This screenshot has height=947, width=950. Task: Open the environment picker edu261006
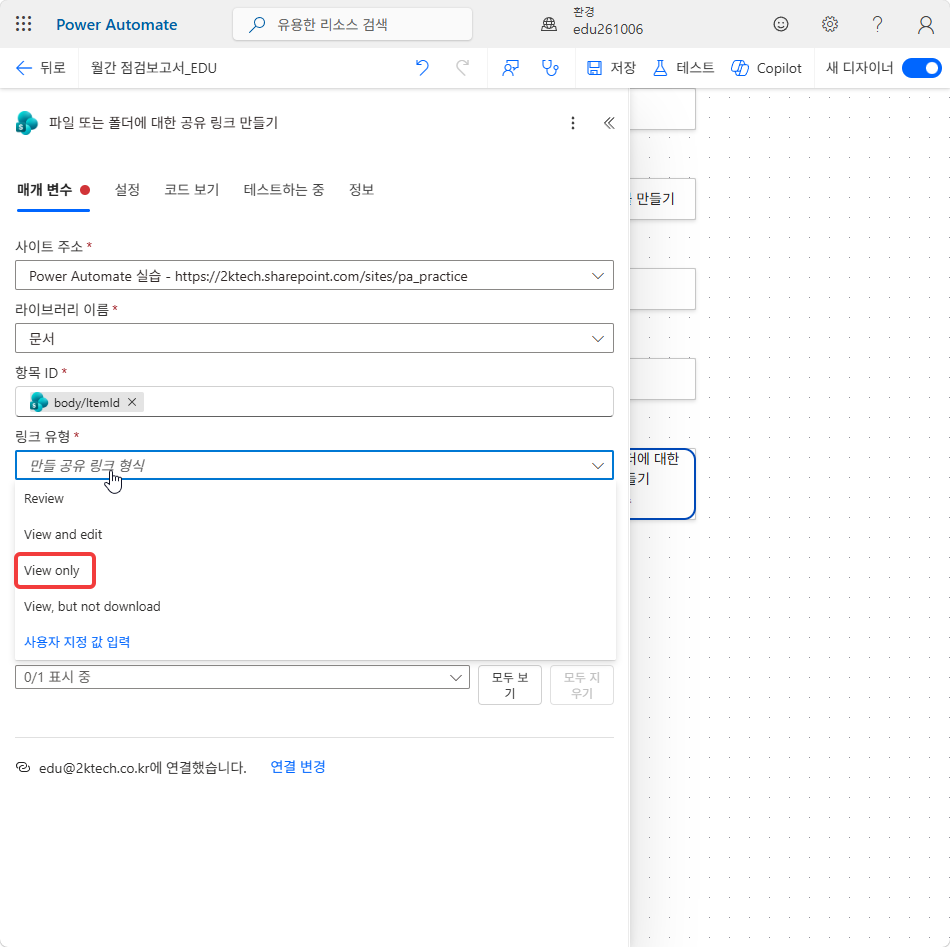592,22
